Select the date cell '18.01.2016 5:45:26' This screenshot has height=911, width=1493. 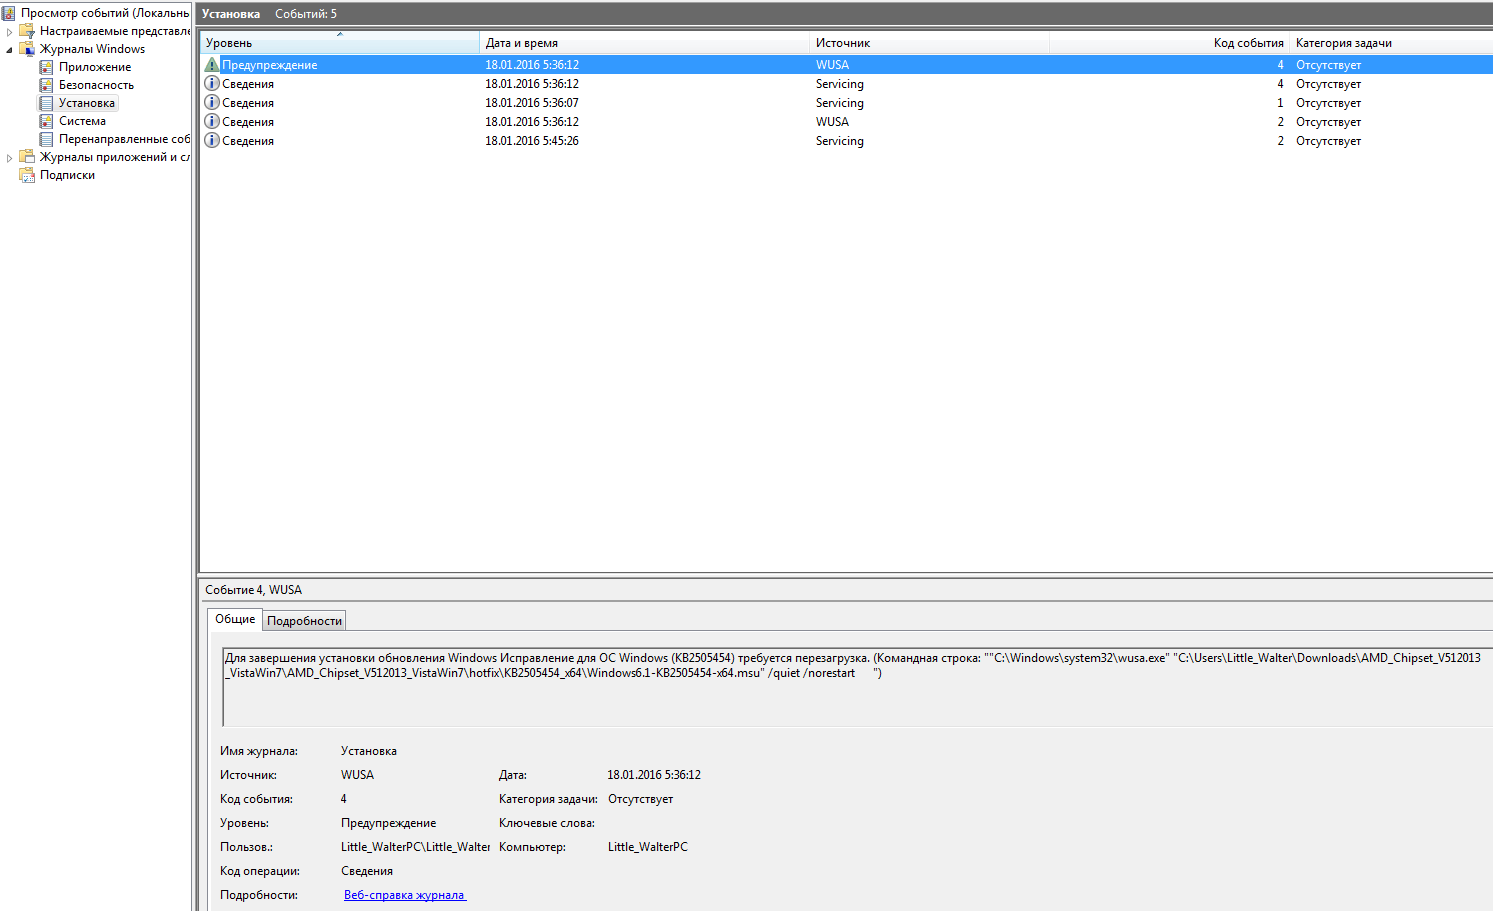pyautogui.click(x=532, y=141)
